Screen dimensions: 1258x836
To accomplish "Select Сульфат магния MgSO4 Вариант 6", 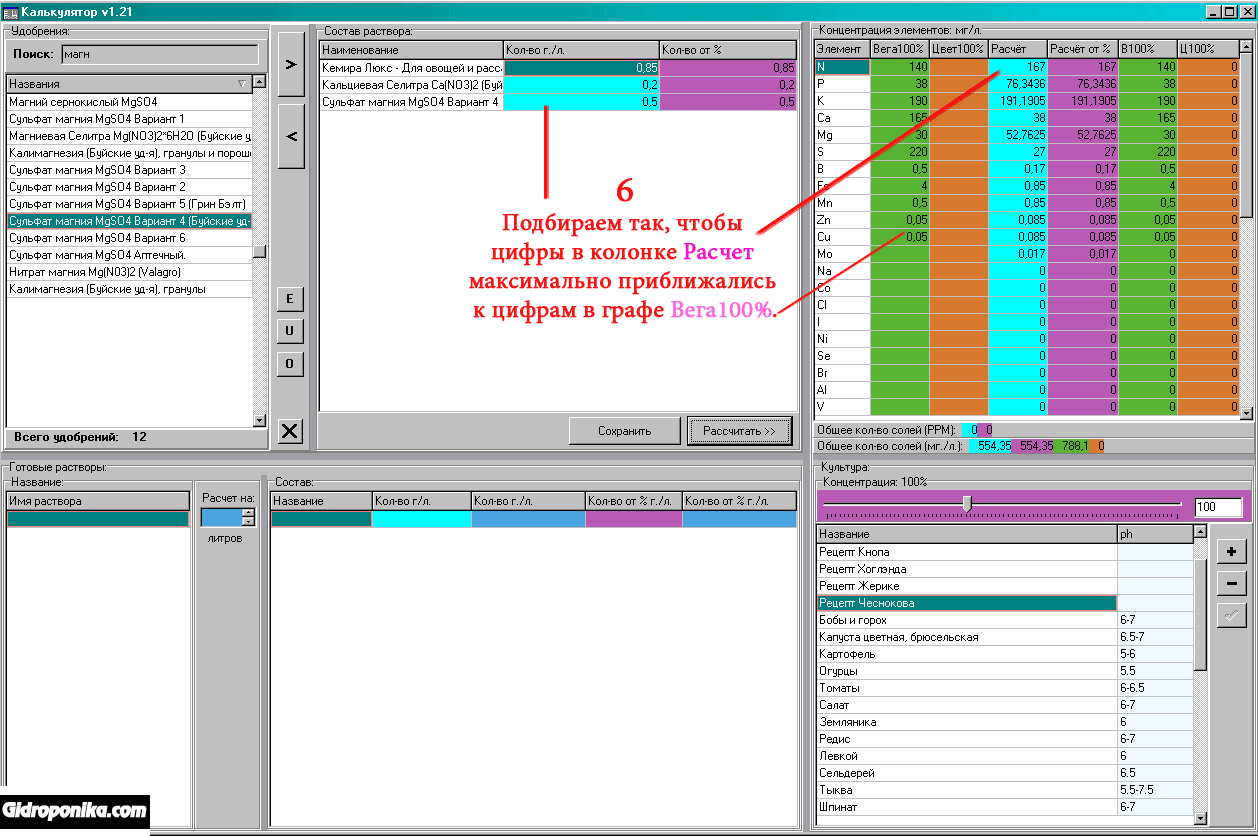I will coord(129,238).
